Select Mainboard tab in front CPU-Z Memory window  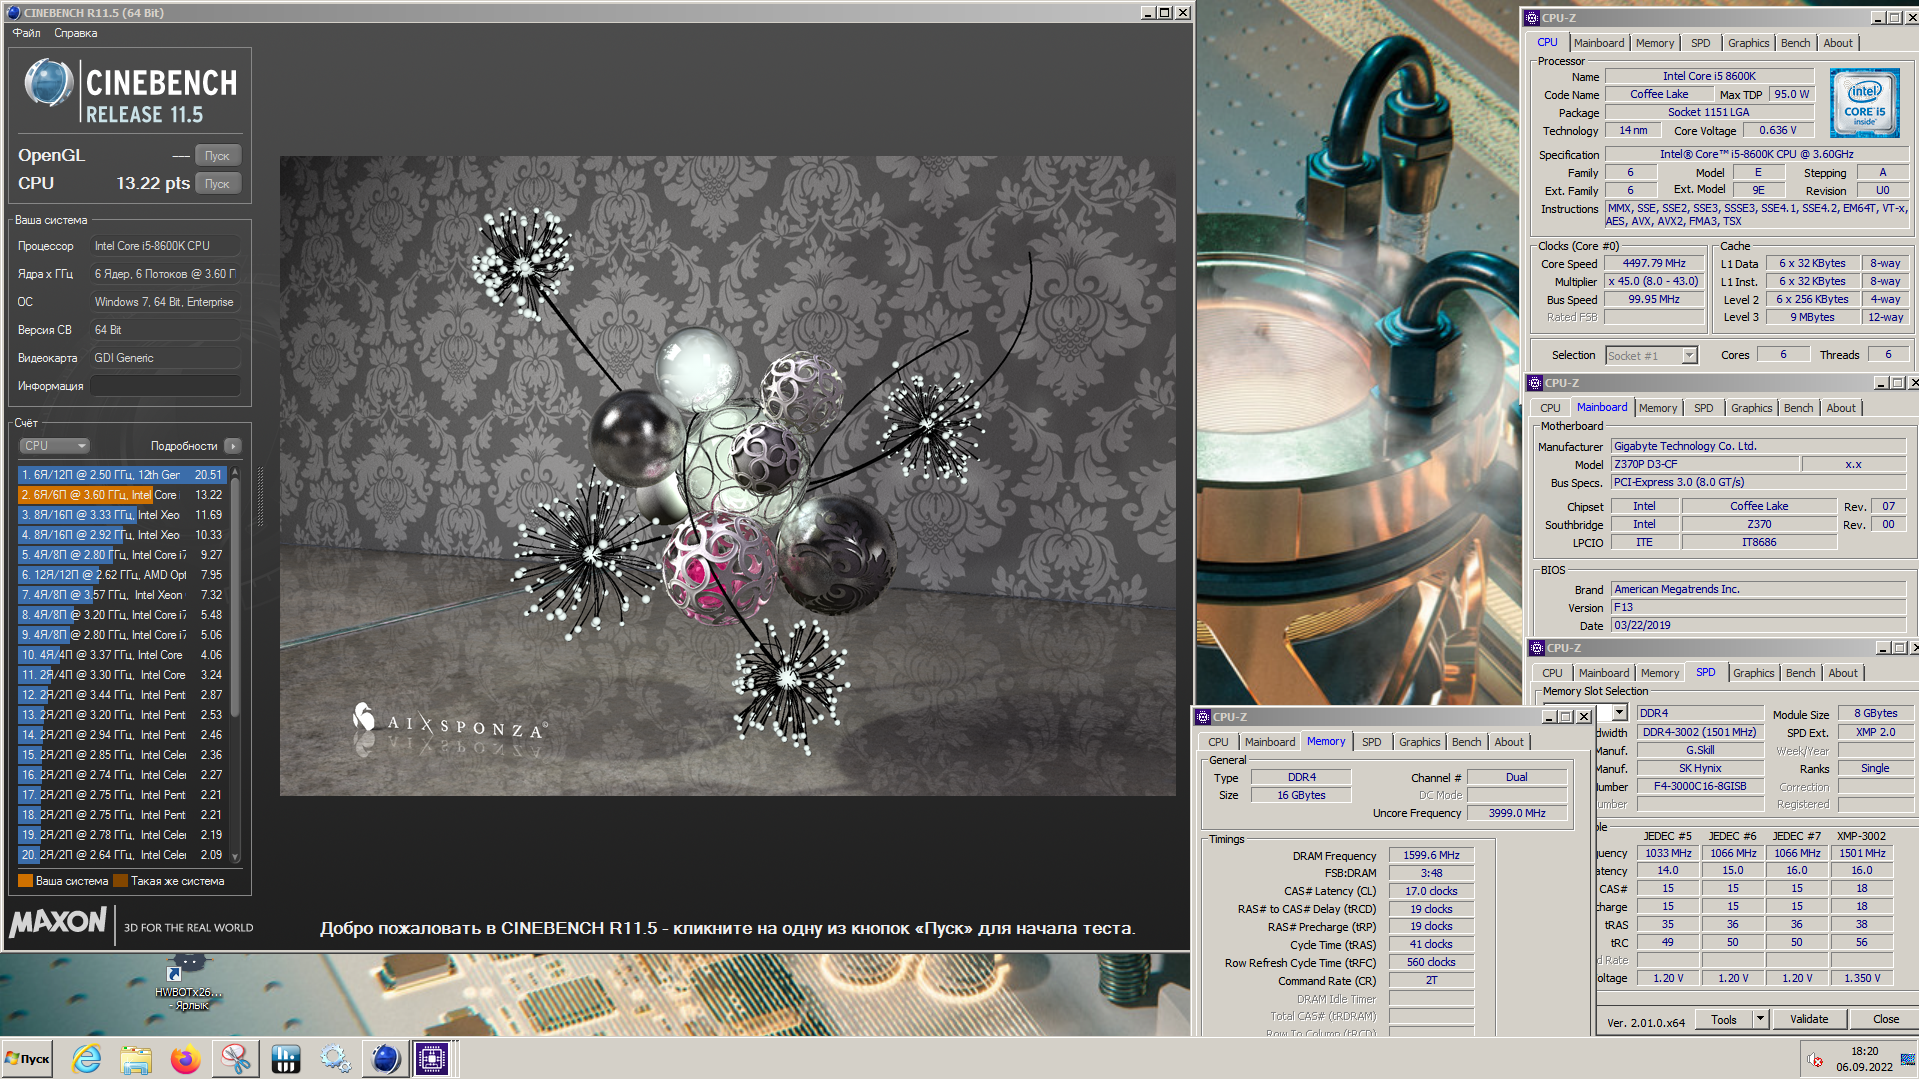1269,742
